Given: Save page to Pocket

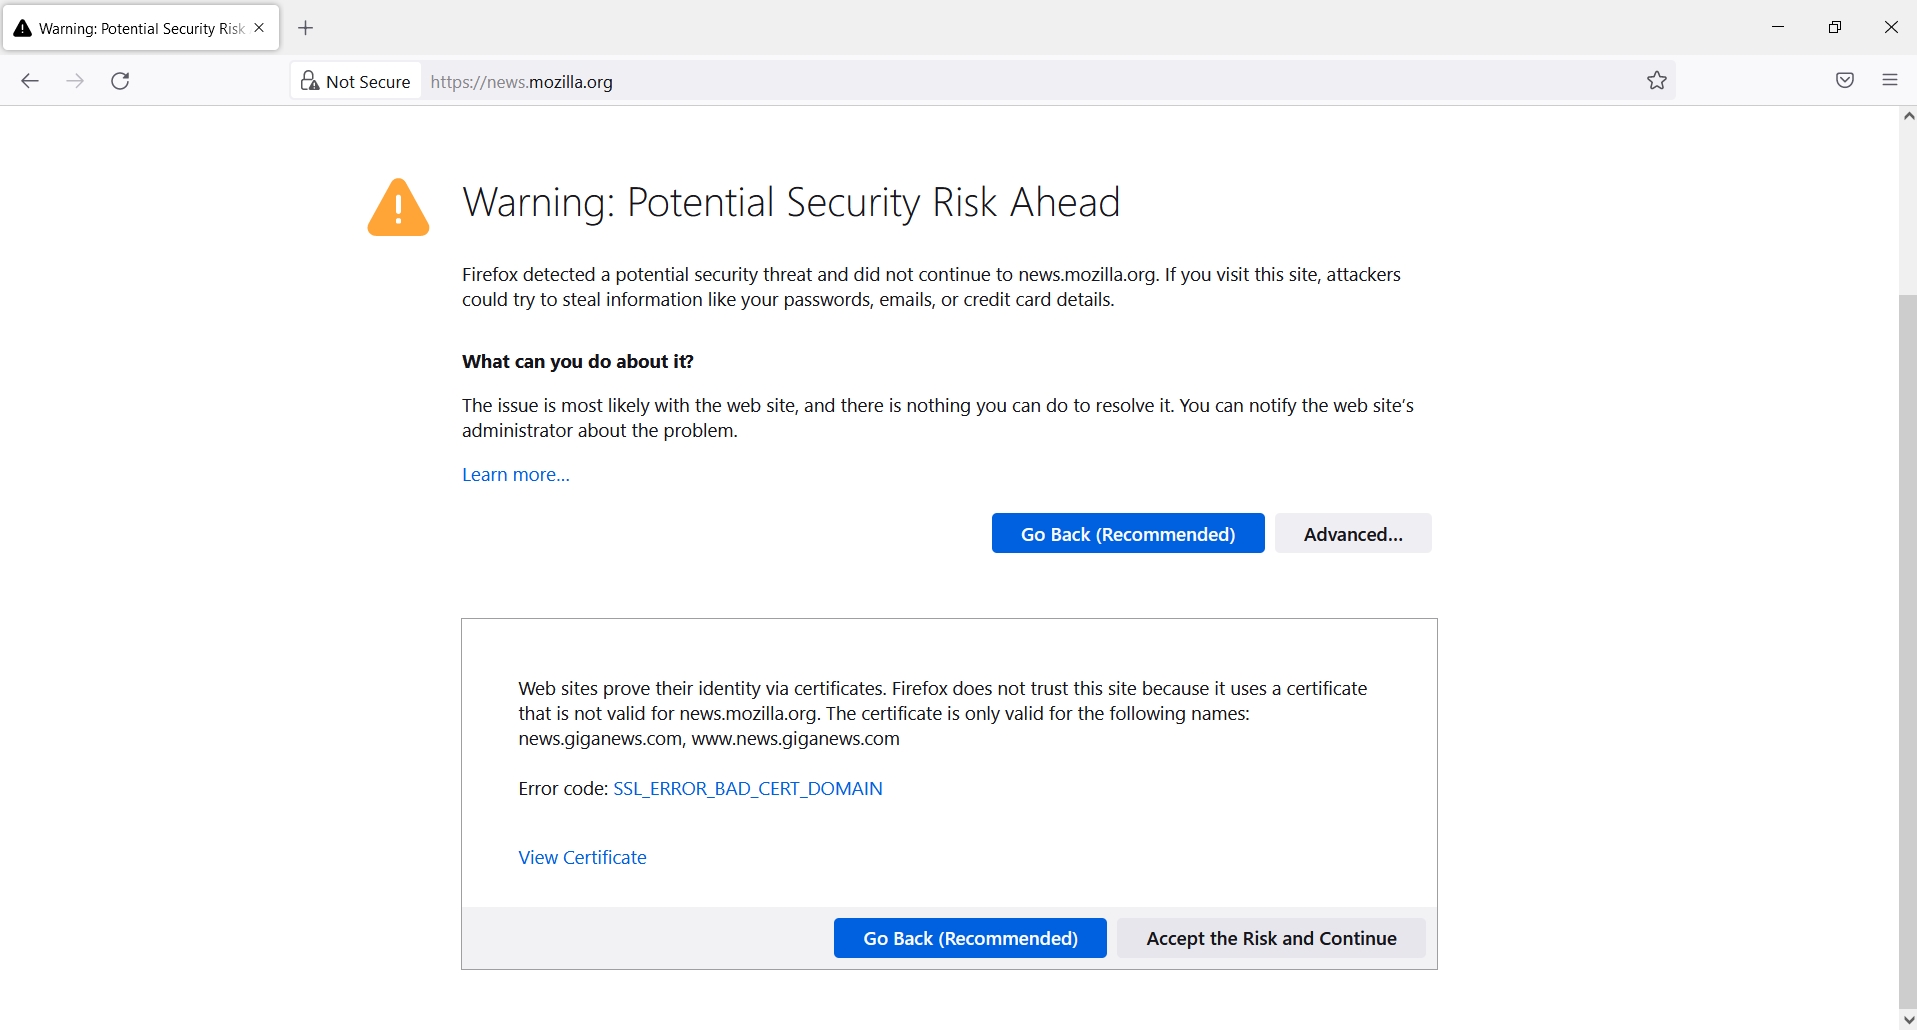Looking at the screenshot, I should click(1844, 80).
